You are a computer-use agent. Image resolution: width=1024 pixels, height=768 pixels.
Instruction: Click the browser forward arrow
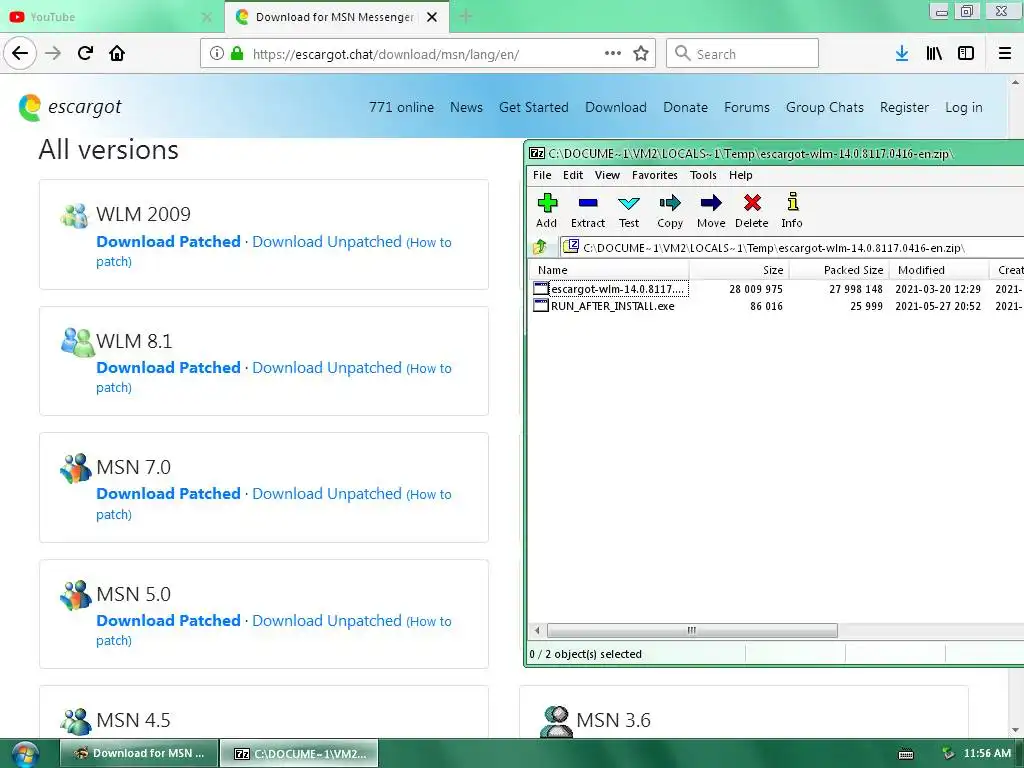(x=53, y=54)
